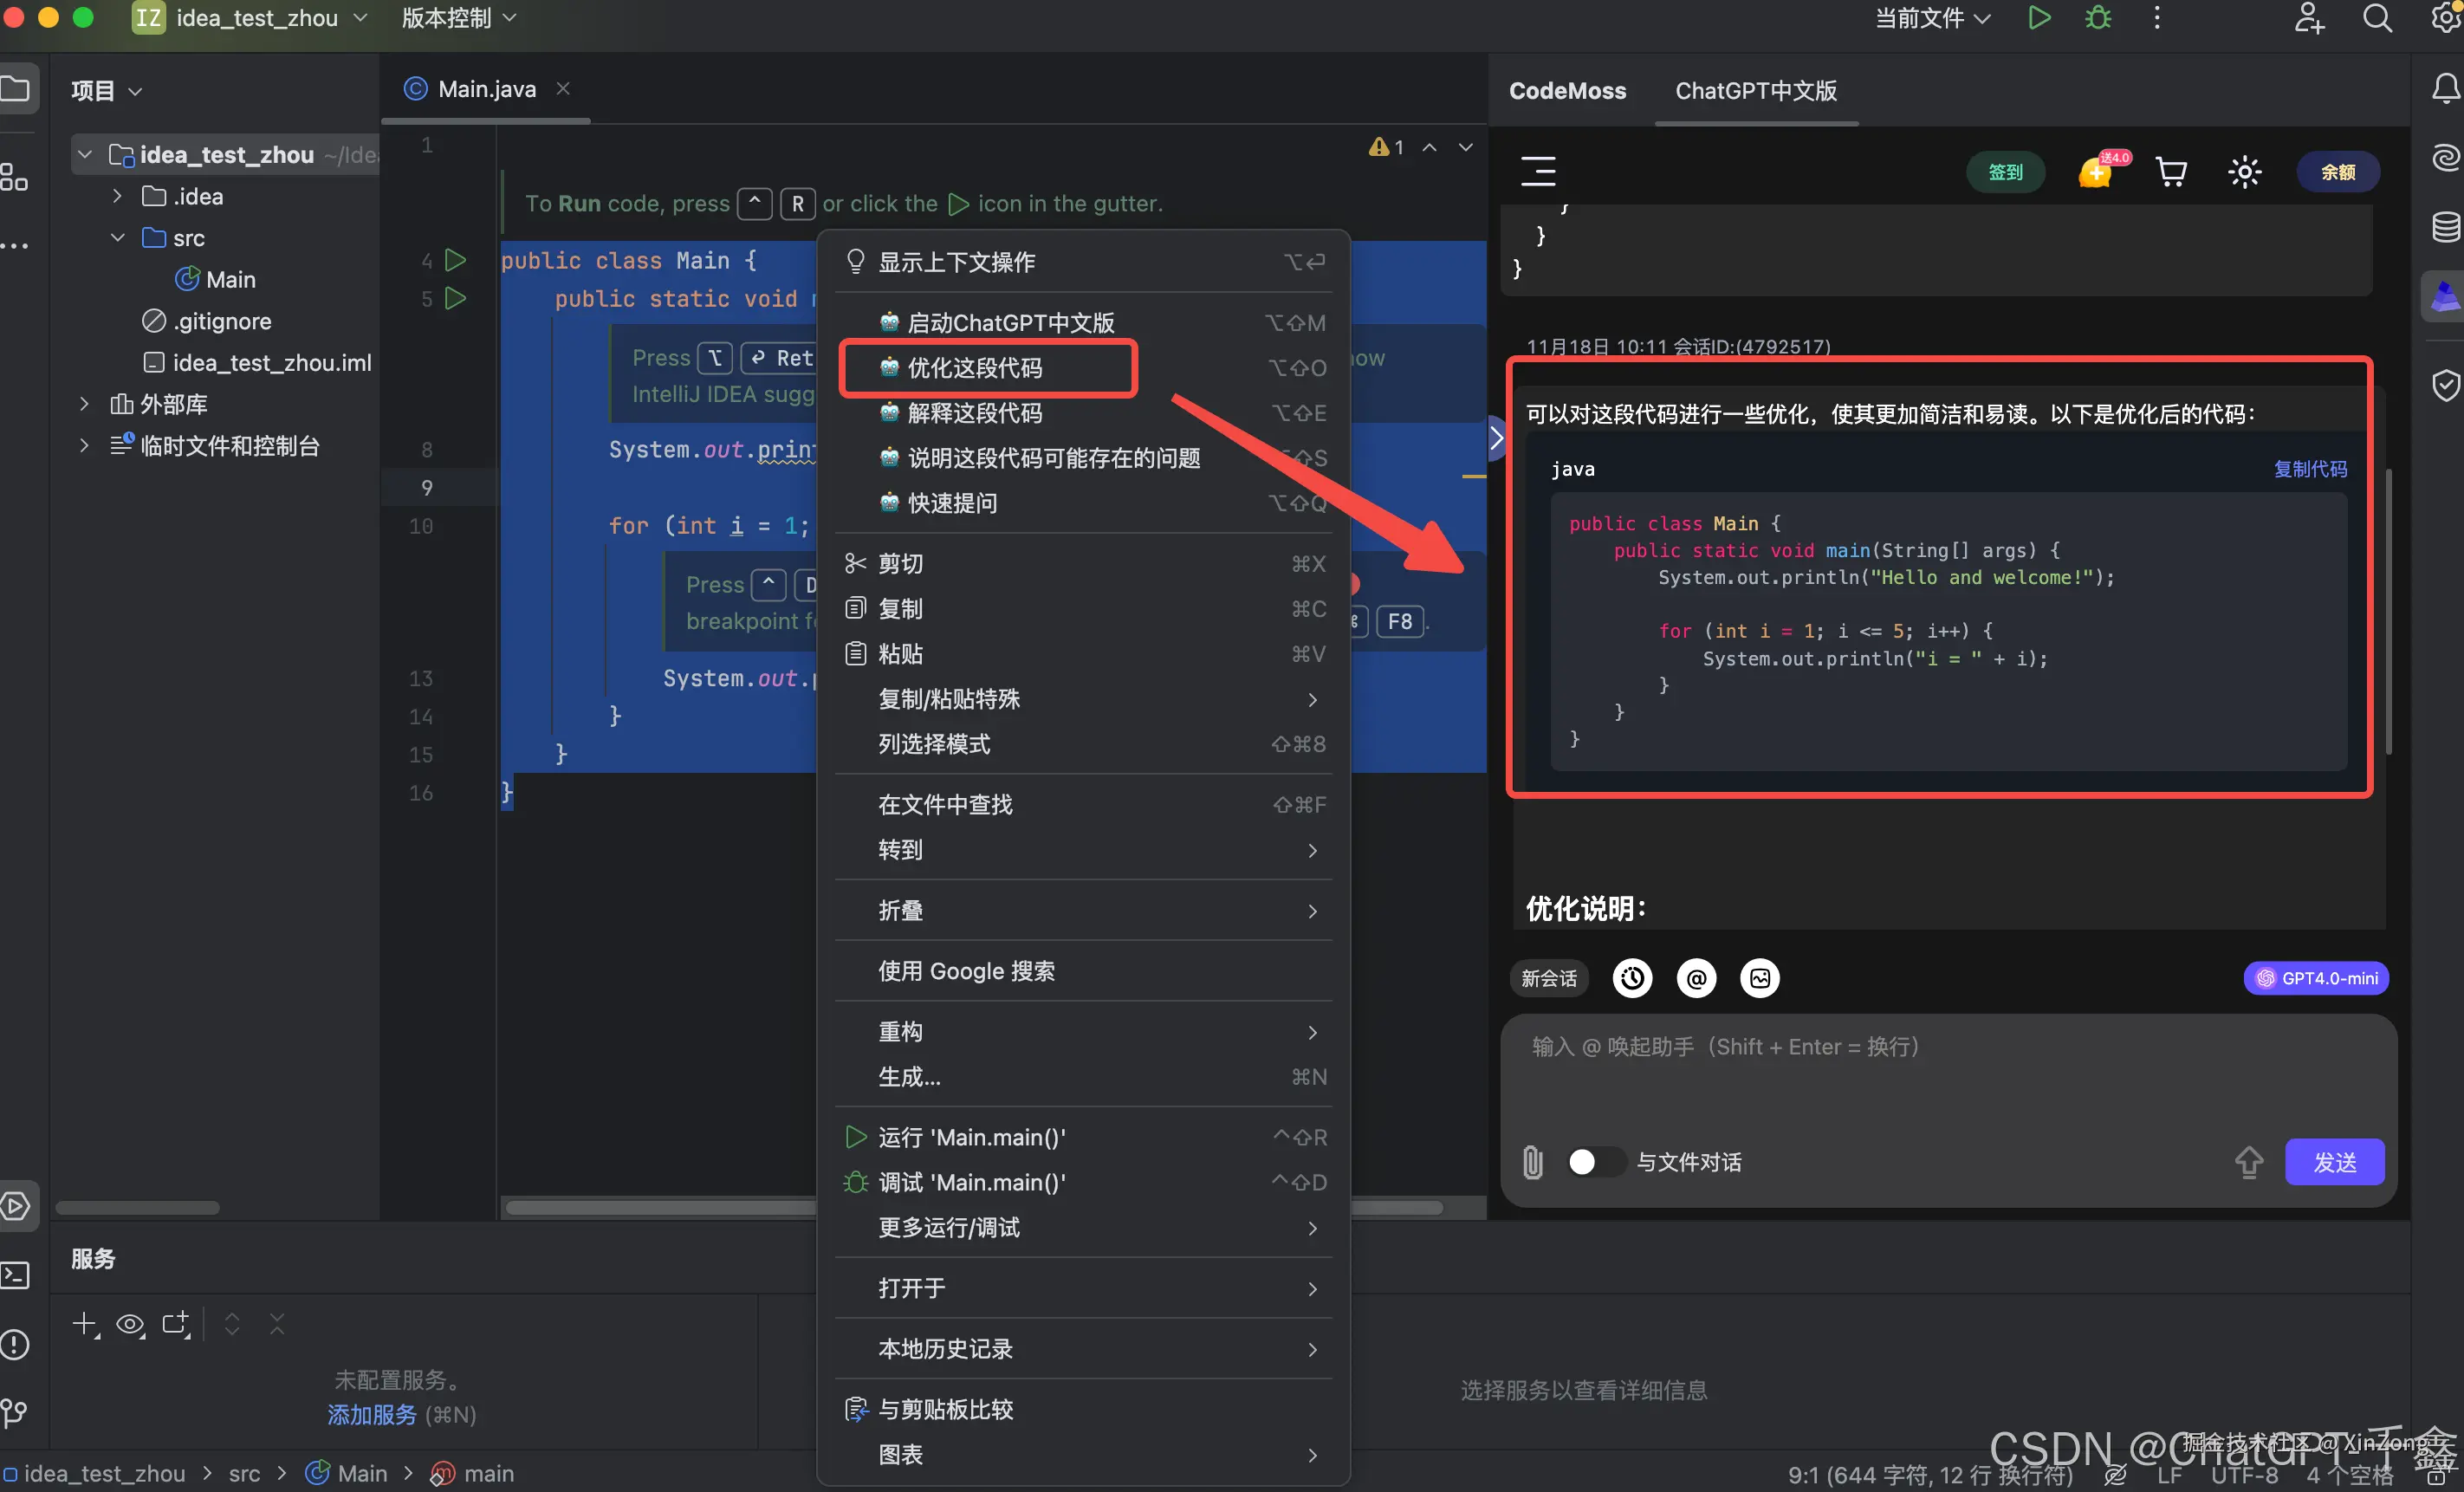The height and width of the screenshot is (1492, 2464).
Task: Enable 列选择模式 from the context menu
Action: (x=933, y=744)
